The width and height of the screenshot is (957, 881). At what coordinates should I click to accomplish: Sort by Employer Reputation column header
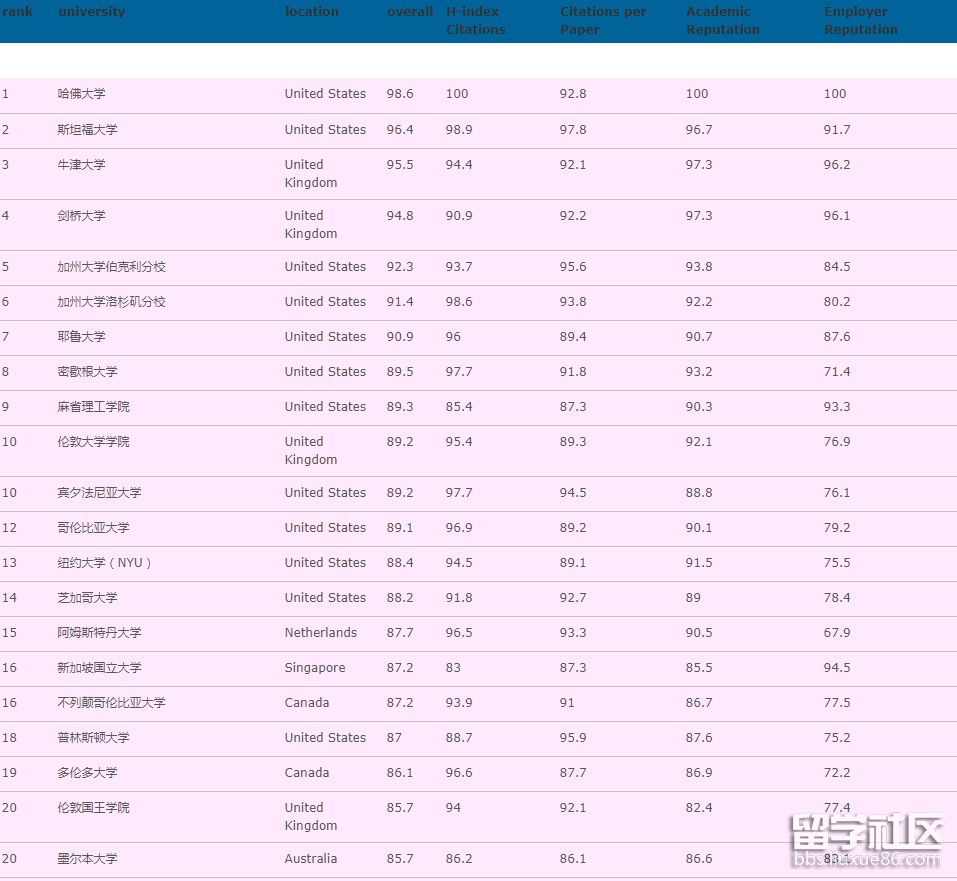coord(860,20)
